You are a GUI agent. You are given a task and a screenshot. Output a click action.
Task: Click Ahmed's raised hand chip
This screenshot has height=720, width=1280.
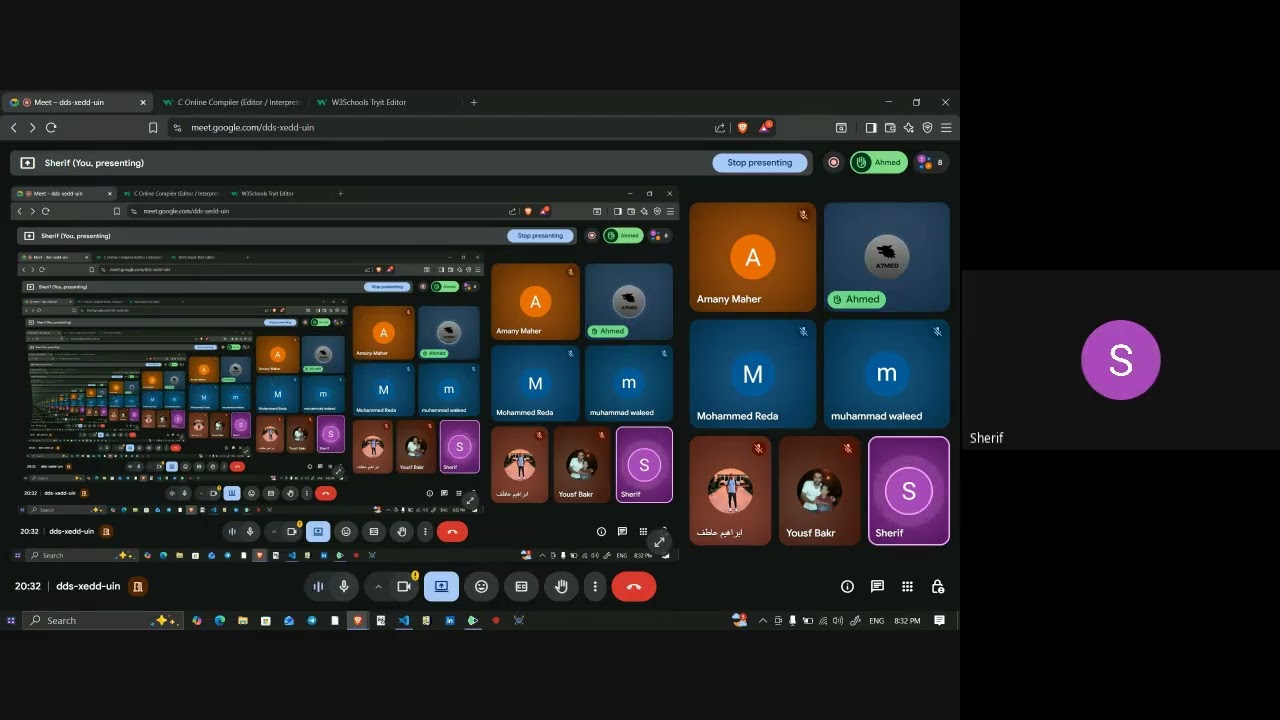tap(879, 162)
